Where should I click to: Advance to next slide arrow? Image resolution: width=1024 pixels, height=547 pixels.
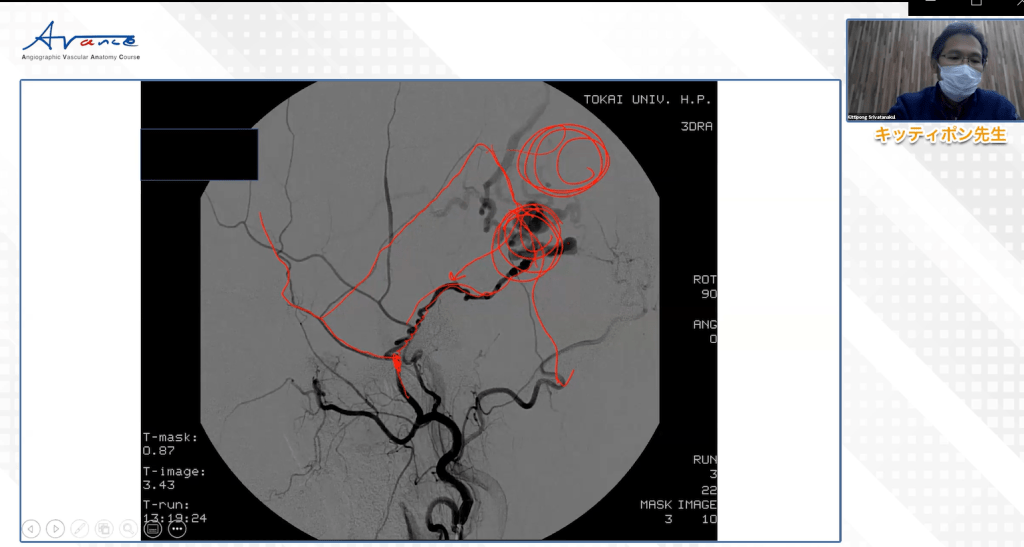[55, 528]
